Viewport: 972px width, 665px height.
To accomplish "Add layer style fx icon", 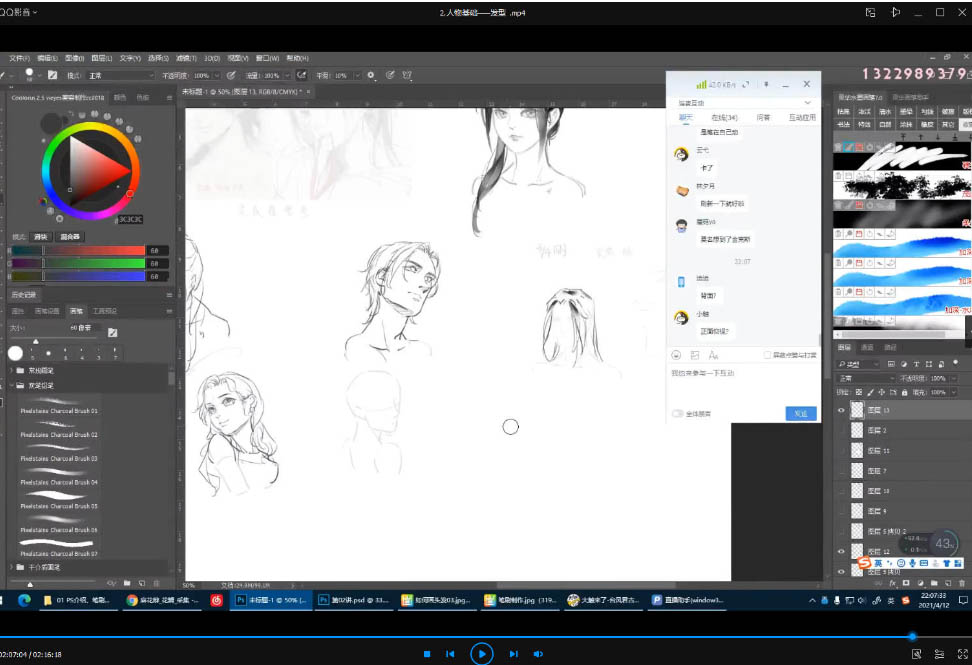I will (893, 583).
